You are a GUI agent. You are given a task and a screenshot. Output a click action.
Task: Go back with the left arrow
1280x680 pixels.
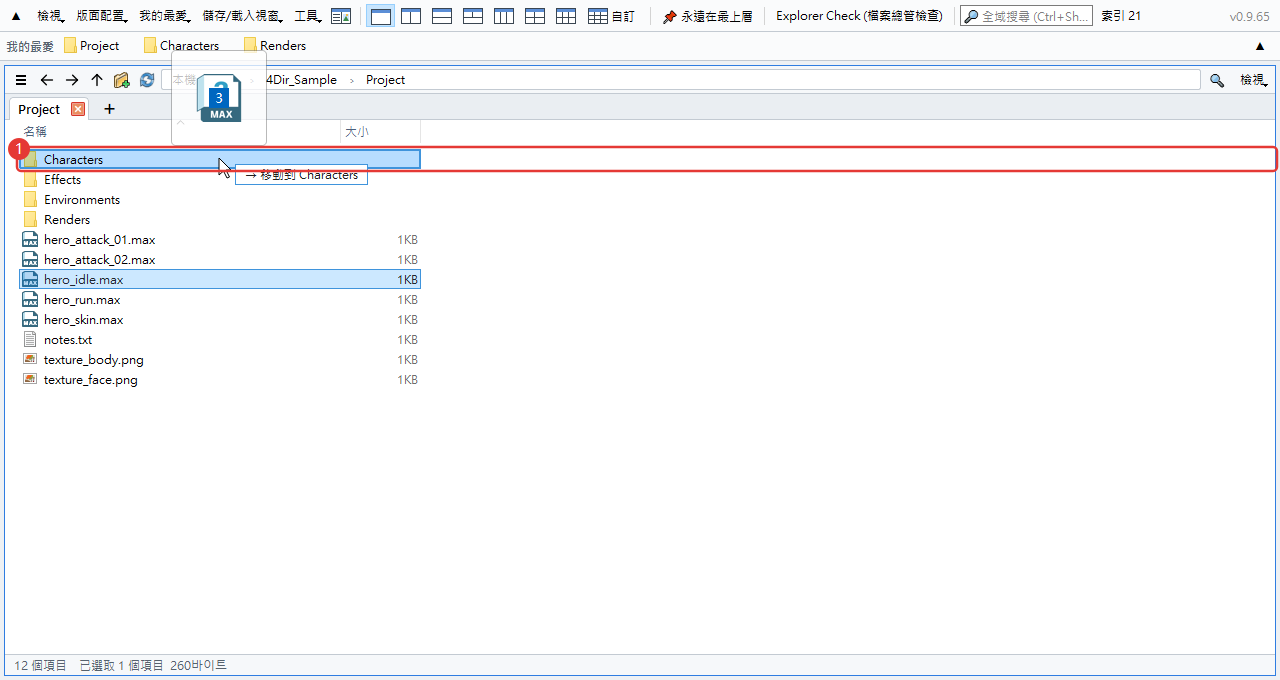point(46,80)
